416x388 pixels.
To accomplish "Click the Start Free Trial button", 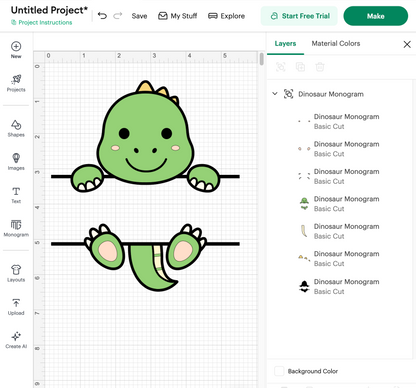I will pyautogui.click(x=299, y=16).
